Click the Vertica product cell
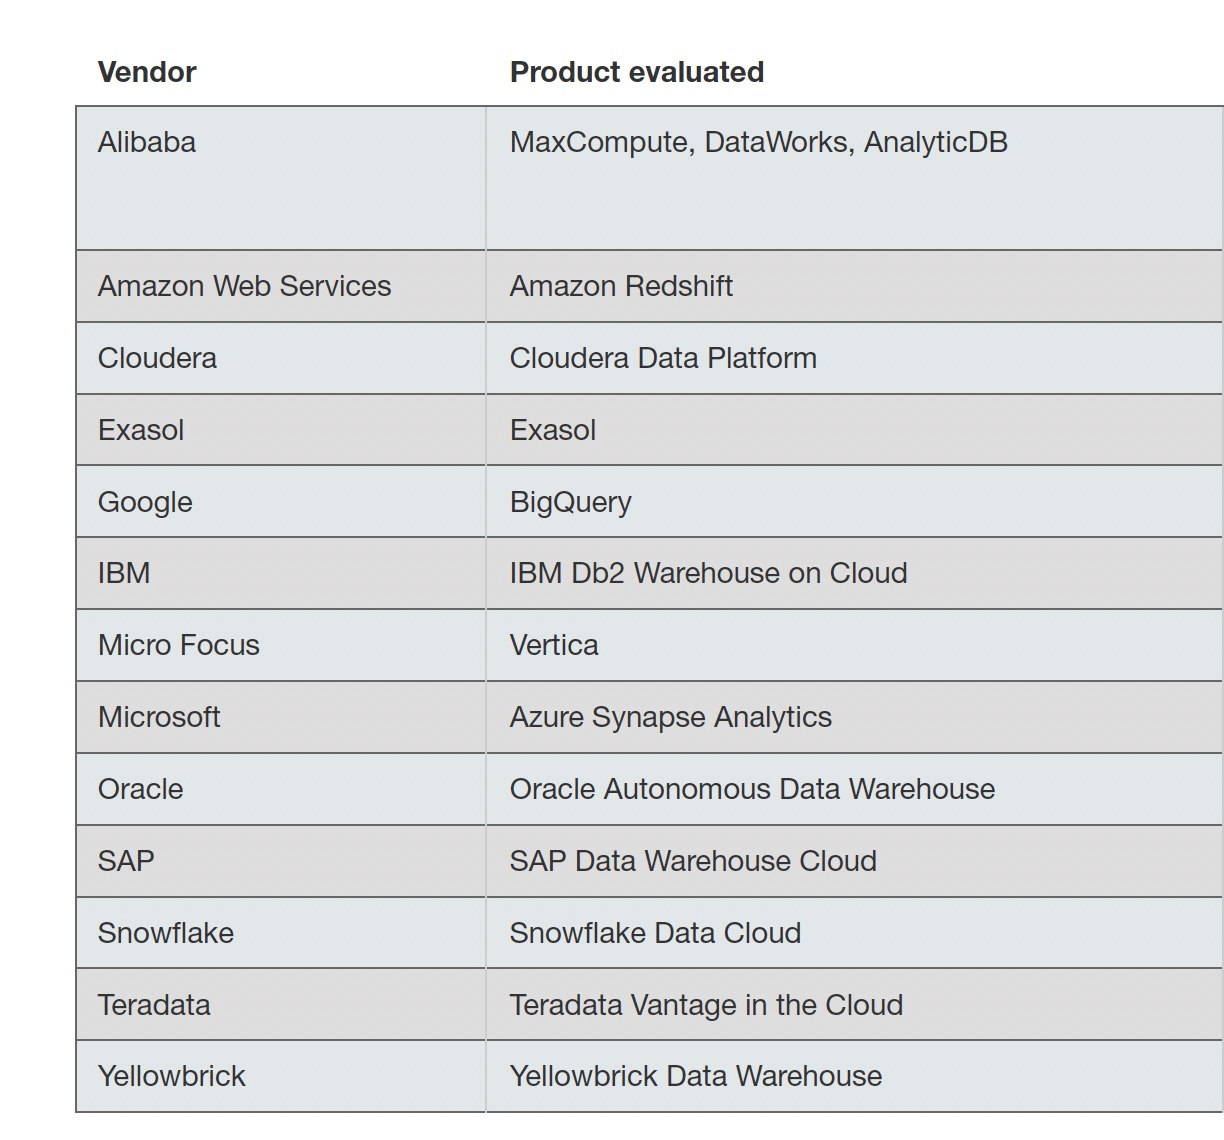 [554, 645]
